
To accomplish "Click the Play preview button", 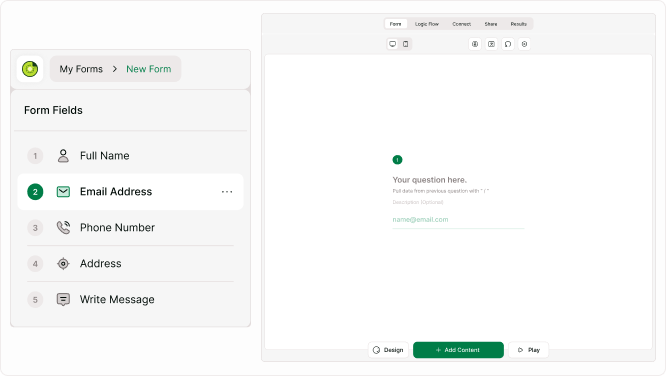I will tap(528, 350).
